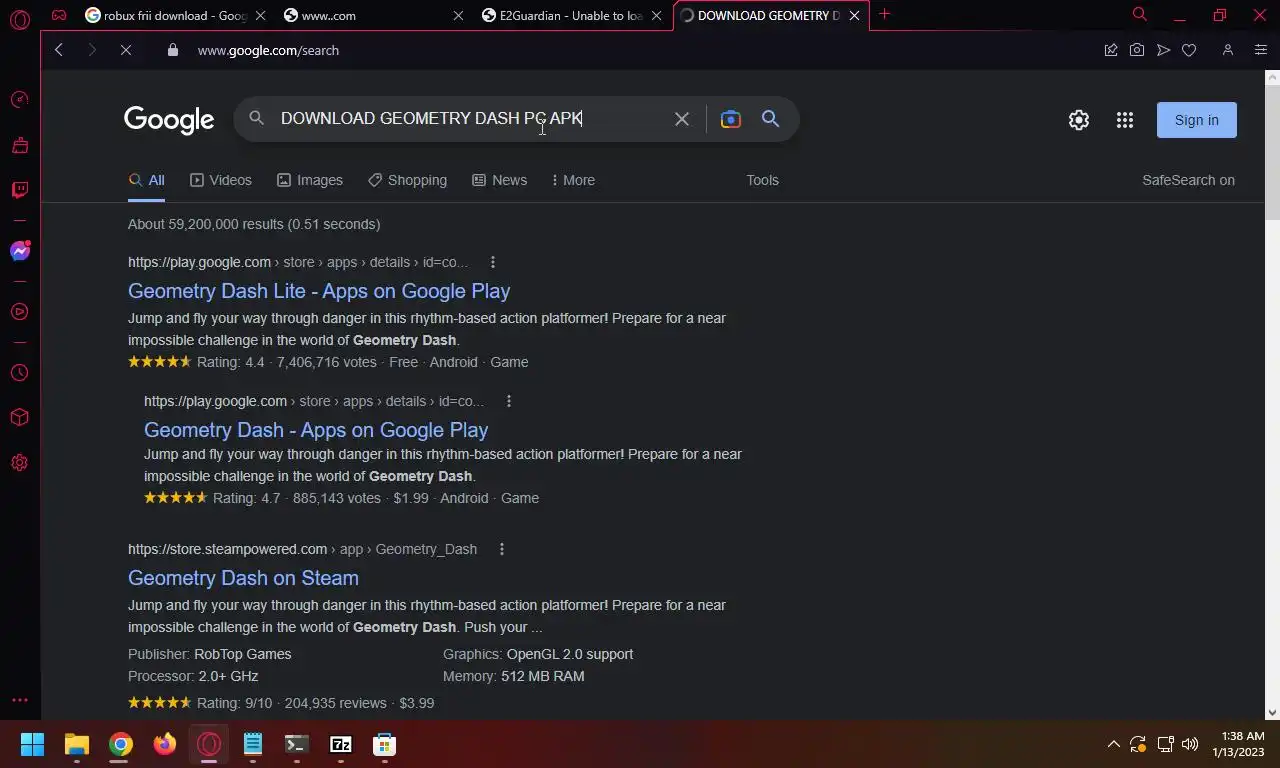Viewport: 1280px width, 768px height.
Task: Open Extensions cube icon in sidebar
Action: pyautogui.click(x=19, y=417)
